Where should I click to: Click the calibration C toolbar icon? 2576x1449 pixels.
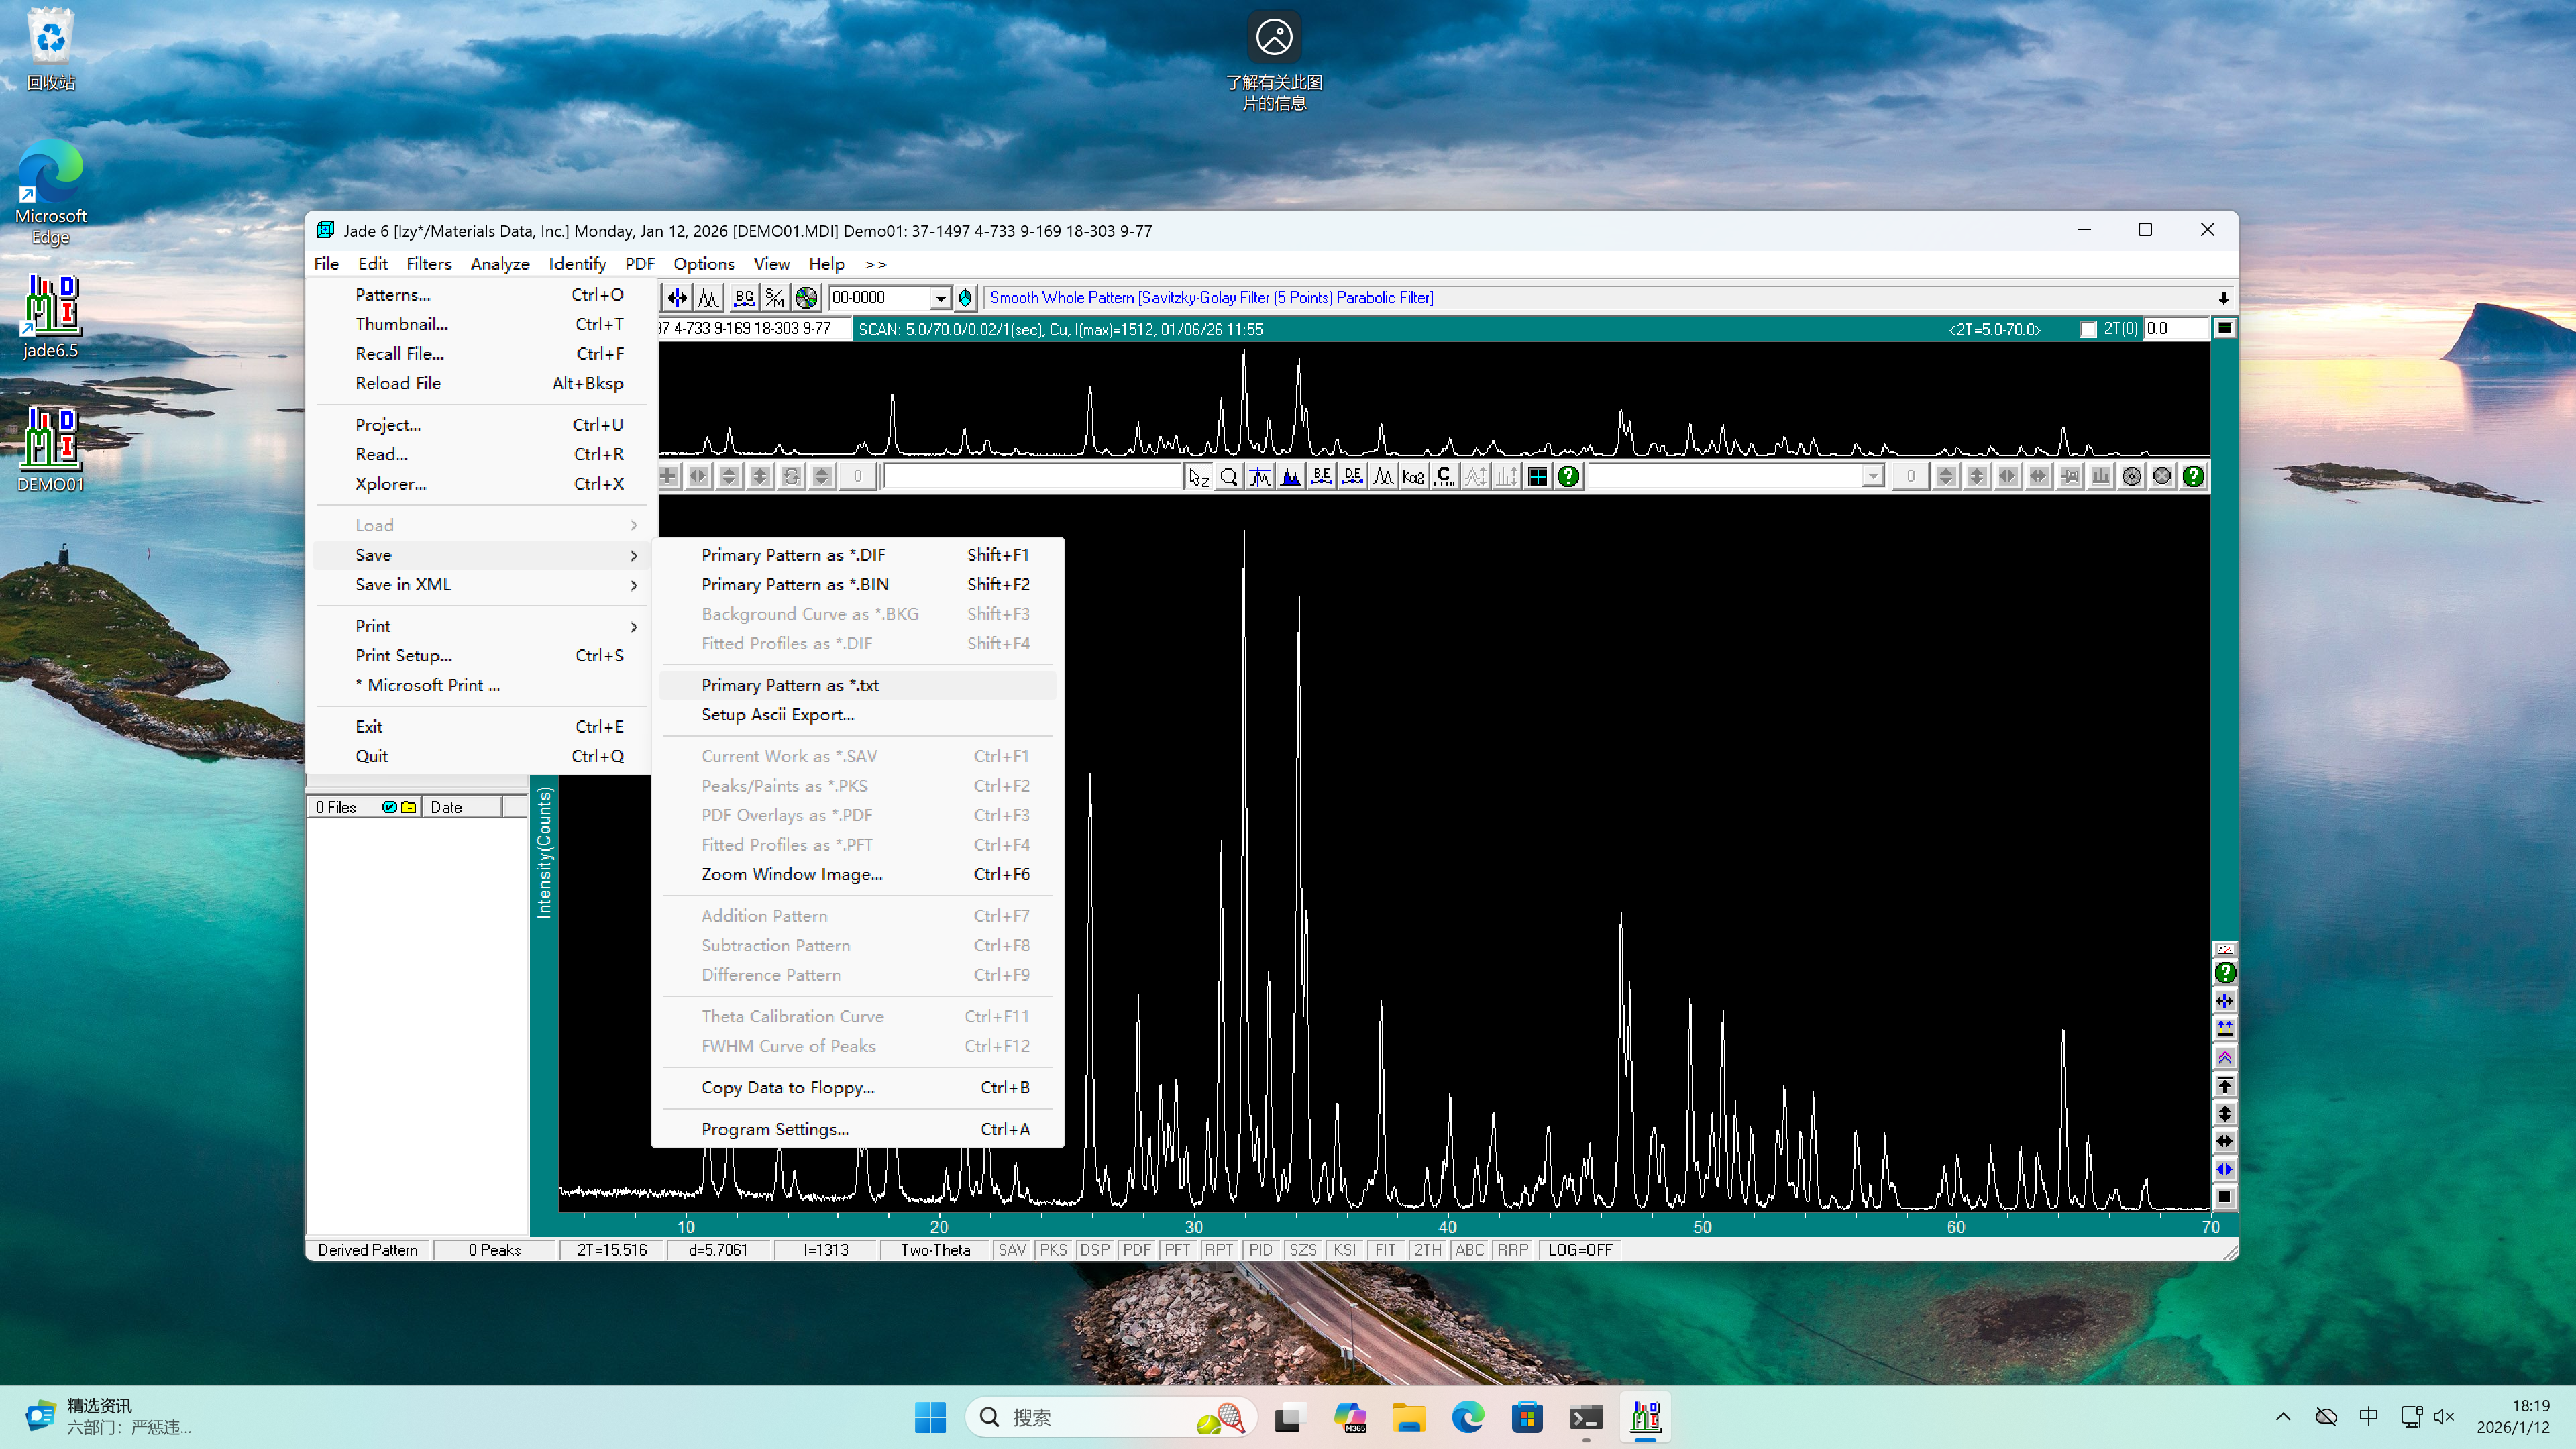[1444, 477]
